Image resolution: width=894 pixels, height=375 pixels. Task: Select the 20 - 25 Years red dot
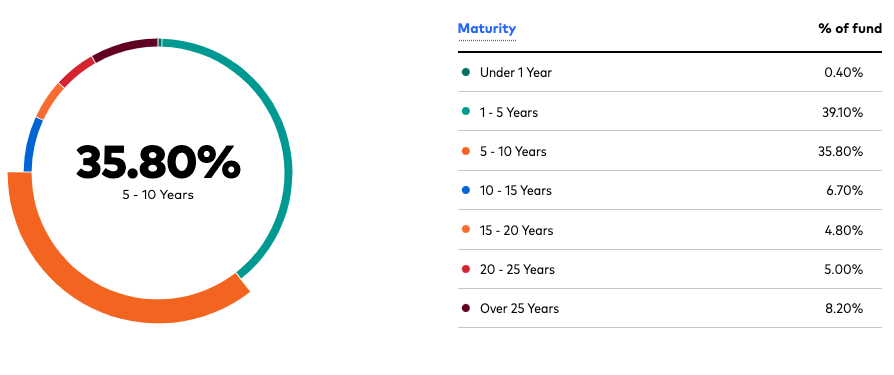point(466,269)
